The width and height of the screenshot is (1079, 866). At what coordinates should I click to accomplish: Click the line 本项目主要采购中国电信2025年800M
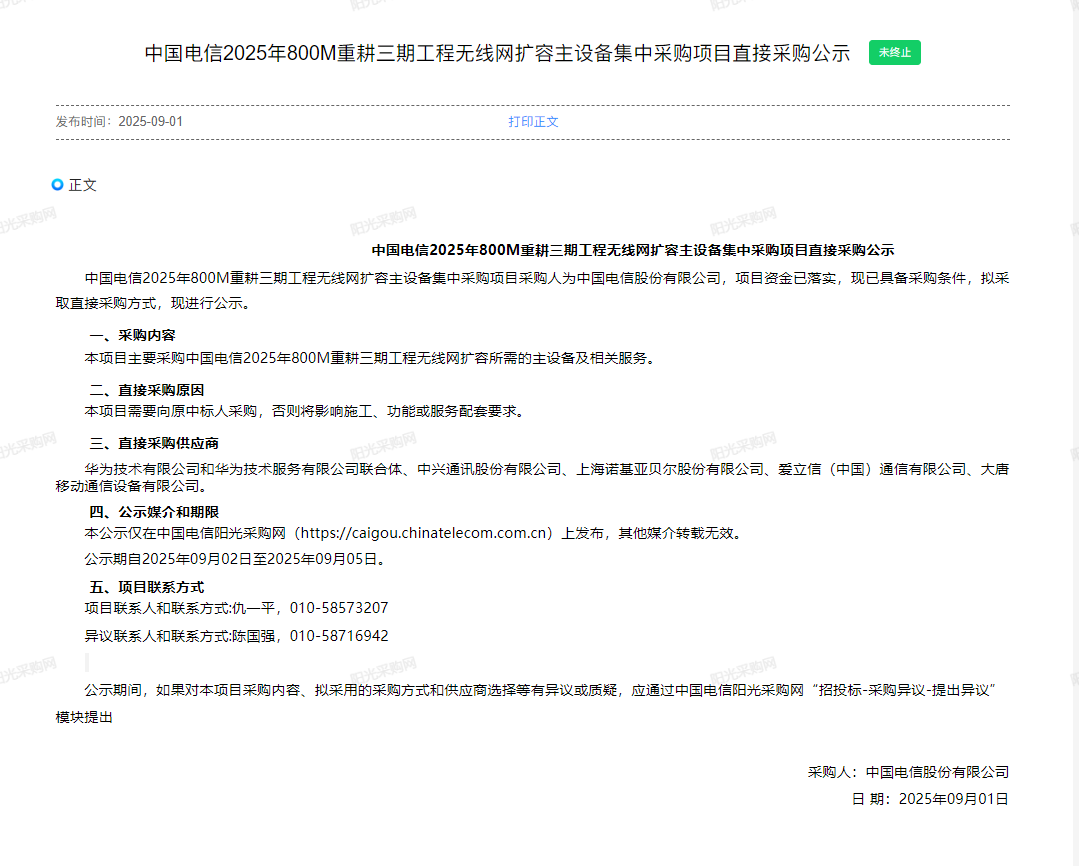[x=370, y=358]
